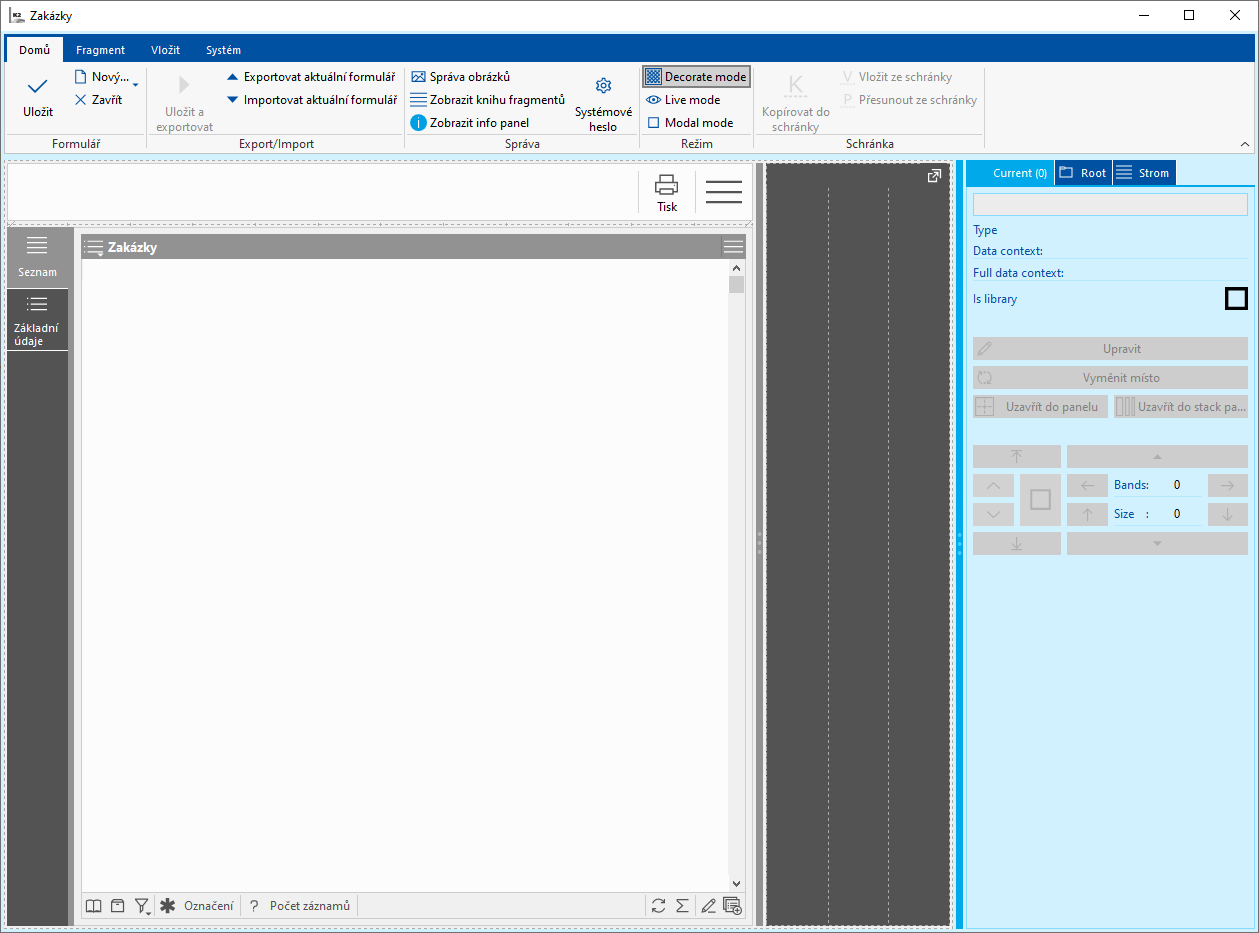The height and width of the screenshot is (933, 1259).
Task: Click the empty field above Type
Action: [x=1110, y=204]
